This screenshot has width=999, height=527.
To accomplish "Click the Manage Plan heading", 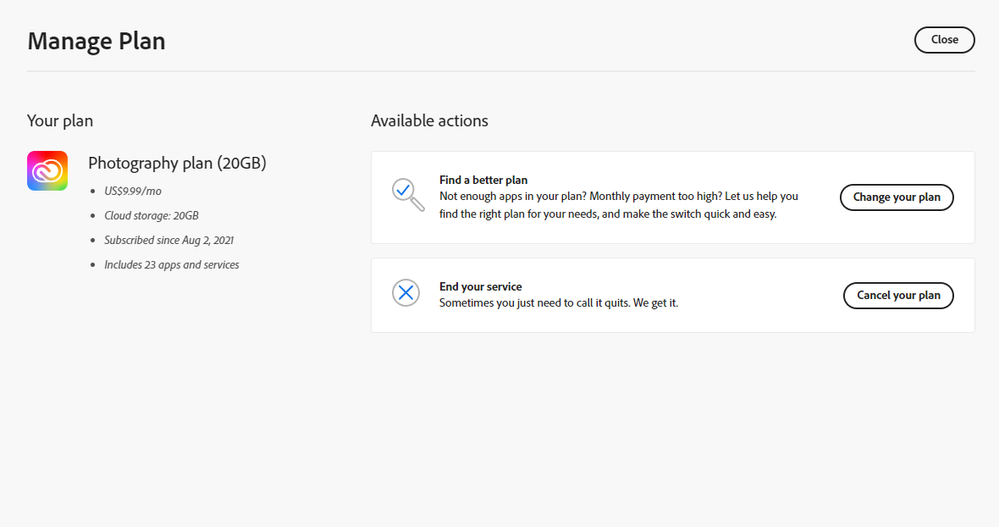I will pyautogui.click(x=96, y=41).
